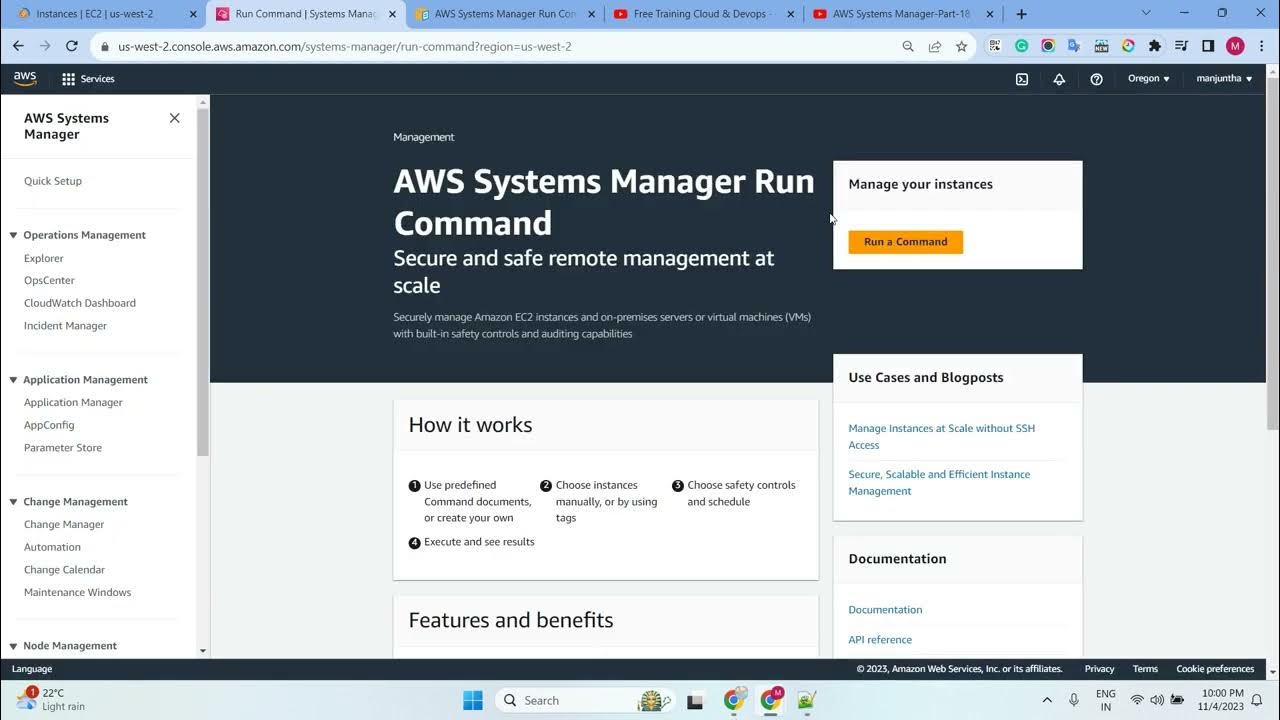Open Manage Instances at Scale without SSH link
The width and height of the screenshot is (1280, 720).
942,437
